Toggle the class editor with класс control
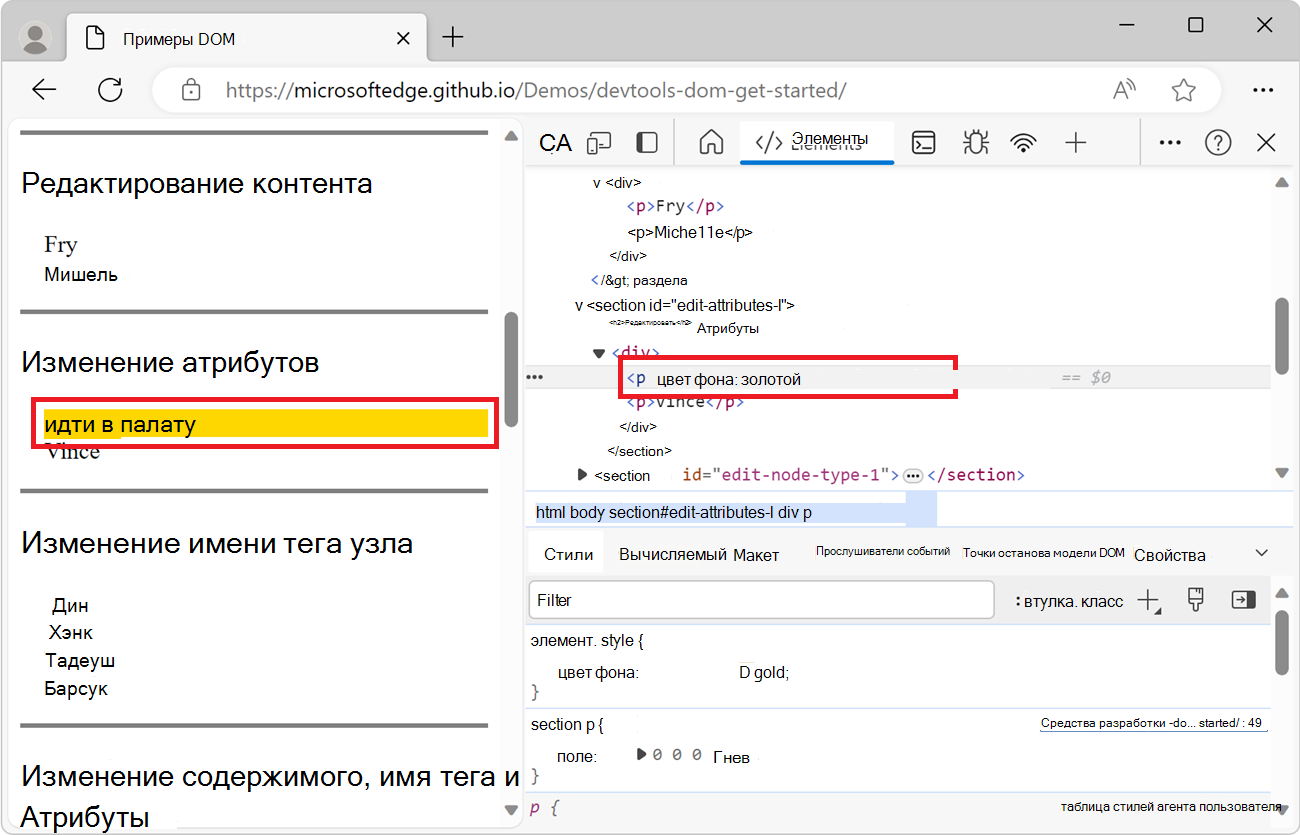The height and width of the screenshot is (835, 1300). [1100, 600]
